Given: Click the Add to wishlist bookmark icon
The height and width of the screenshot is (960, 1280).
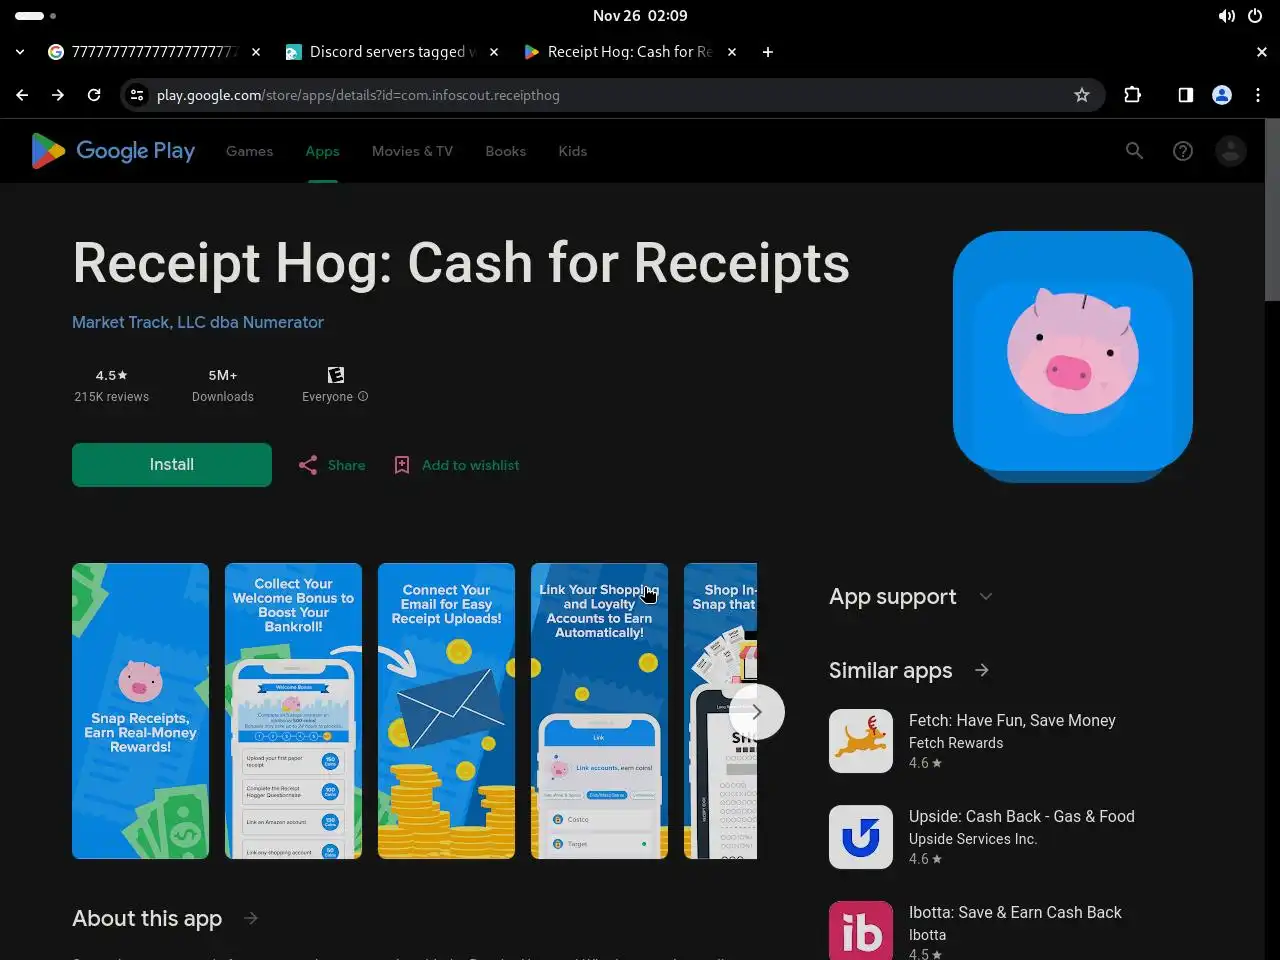Looking at the screenshot, I should coord(402,465).
